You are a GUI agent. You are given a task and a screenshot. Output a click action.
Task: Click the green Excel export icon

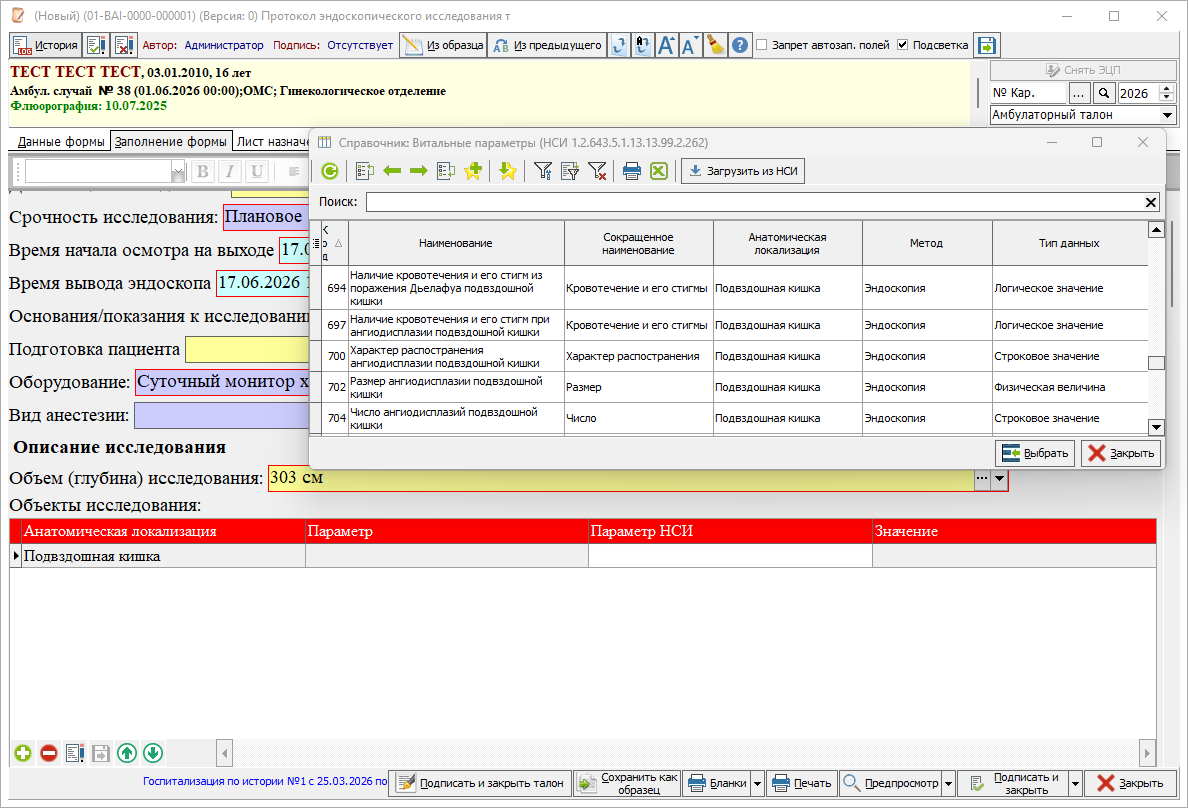659,171
